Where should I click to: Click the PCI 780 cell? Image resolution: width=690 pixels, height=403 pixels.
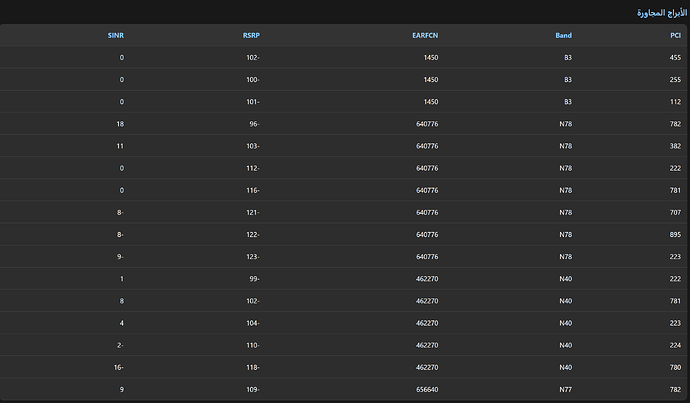pyautogui.click(x=675, y=367)
